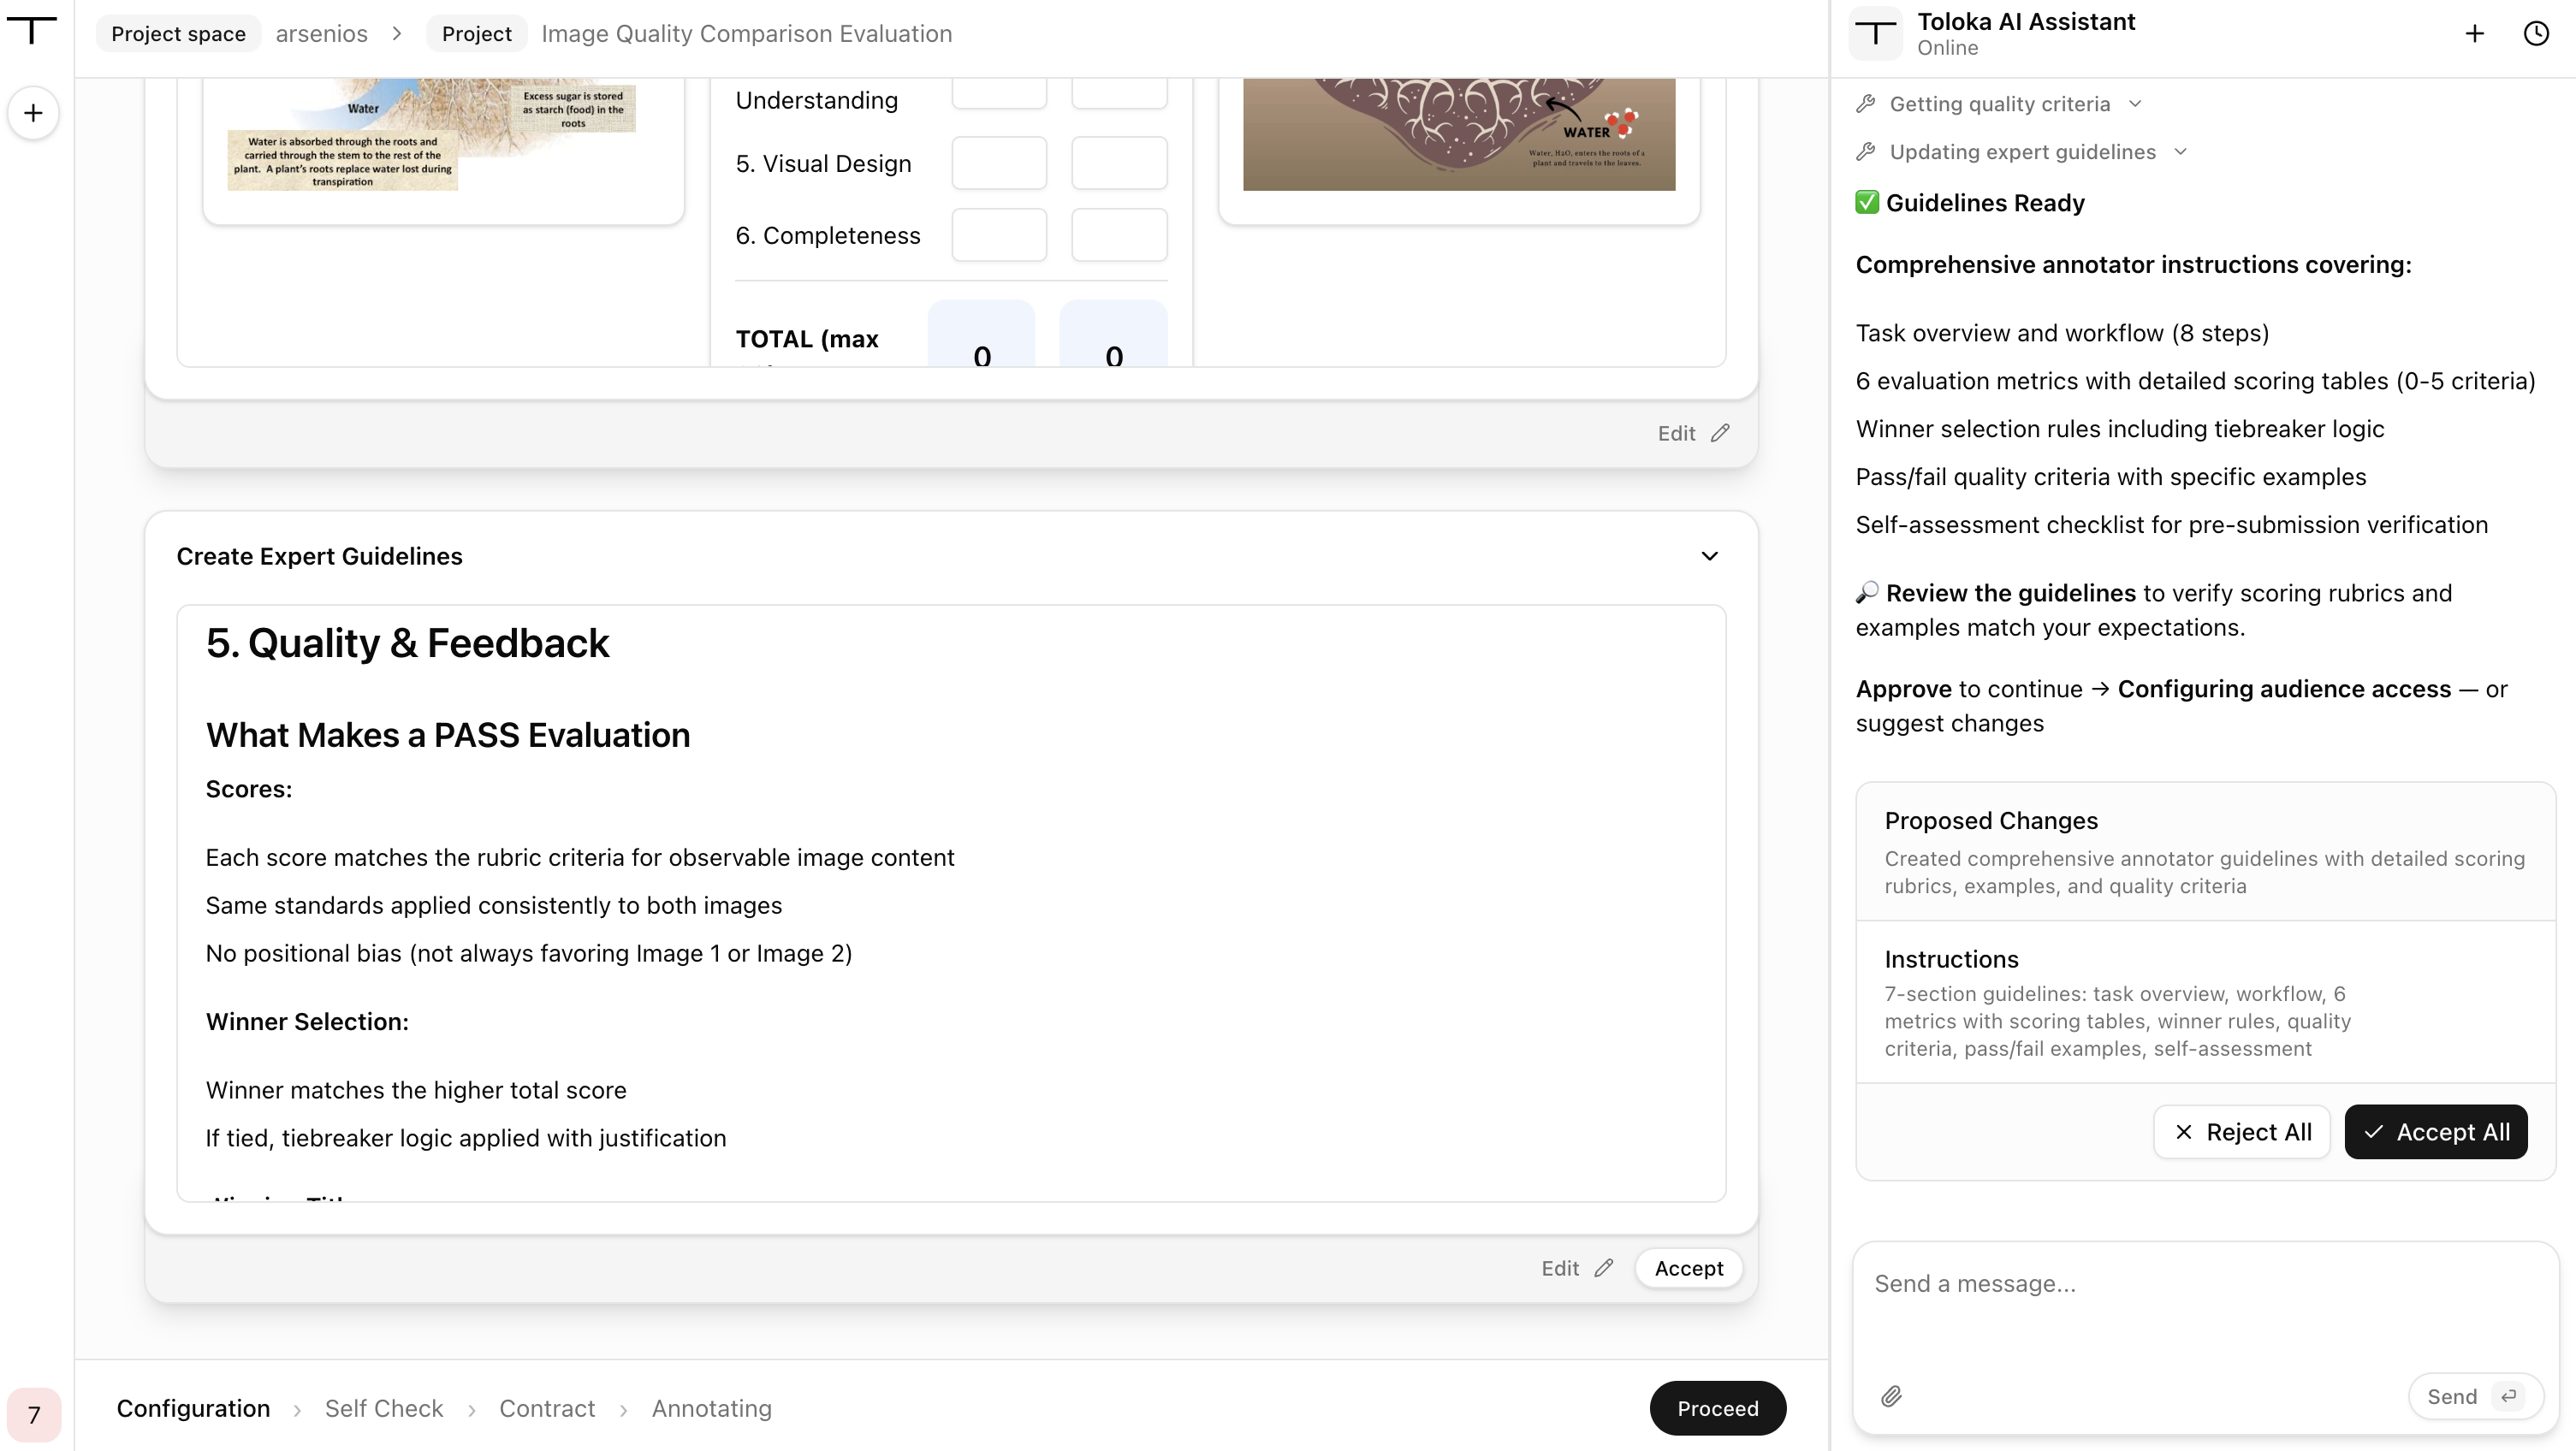Click the Accept All button

(2436, 1132)
